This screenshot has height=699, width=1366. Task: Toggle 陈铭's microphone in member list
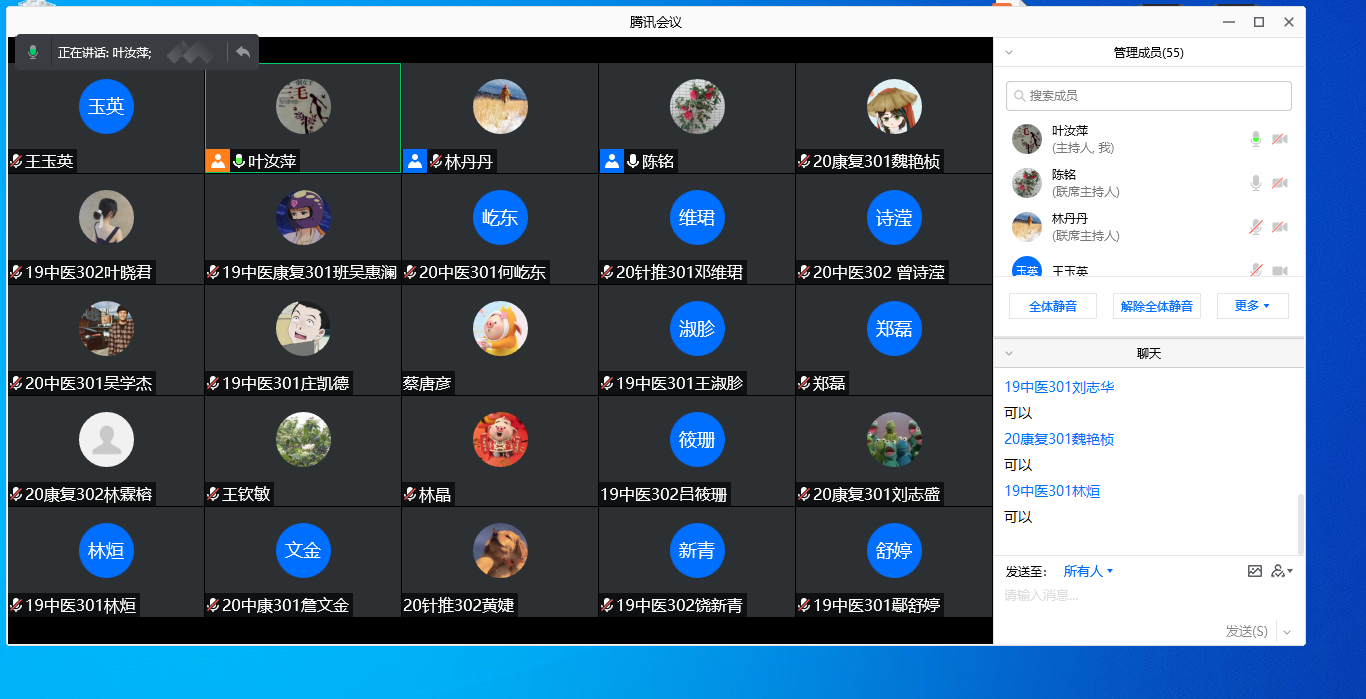(x=1256, y=183)
